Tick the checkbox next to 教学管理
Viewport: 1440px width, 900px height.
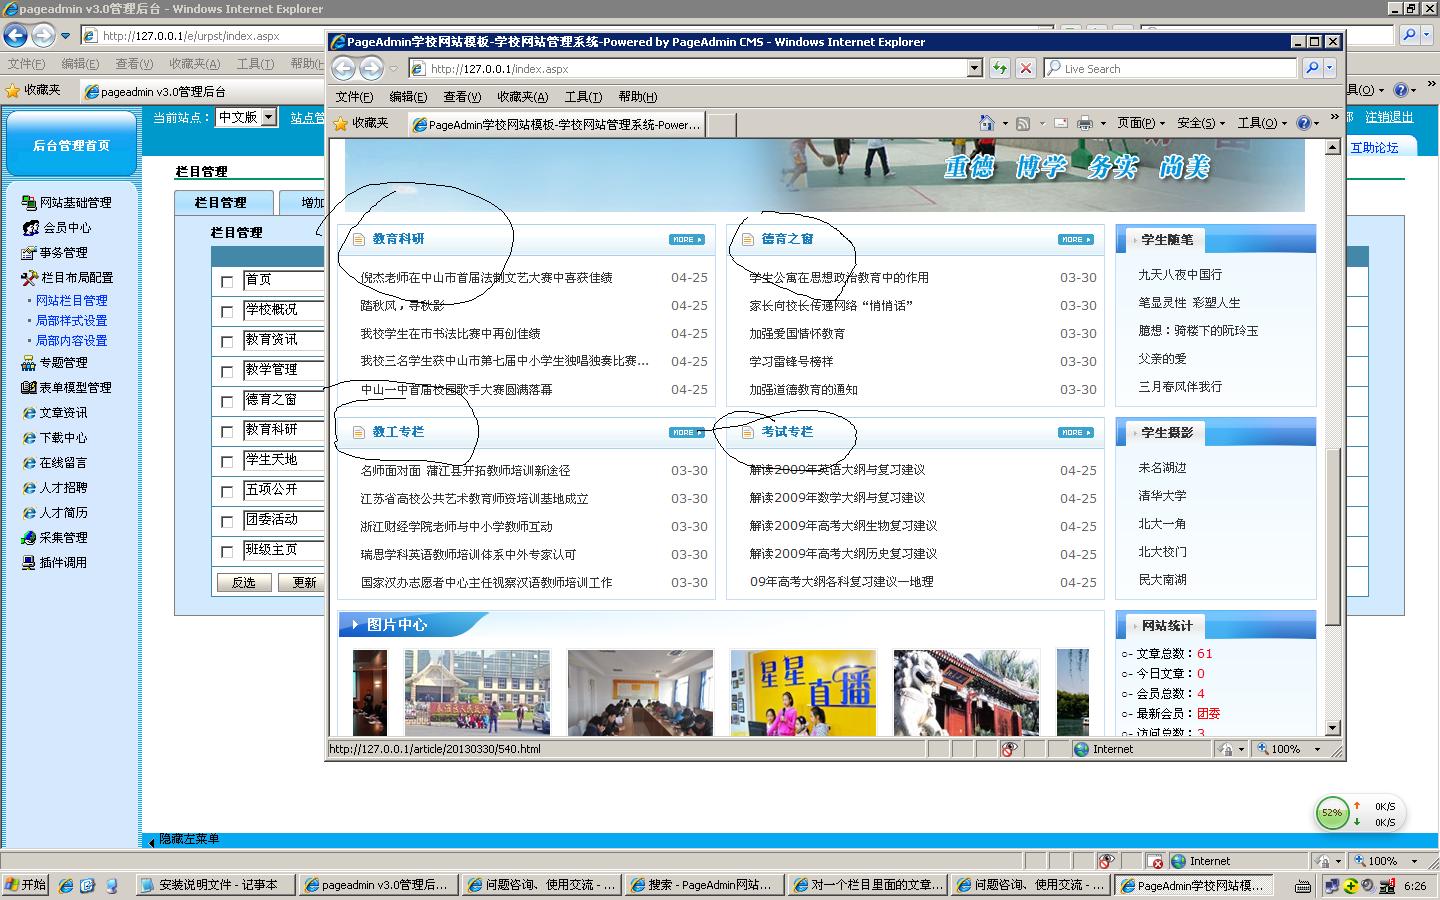pos(227,372)
